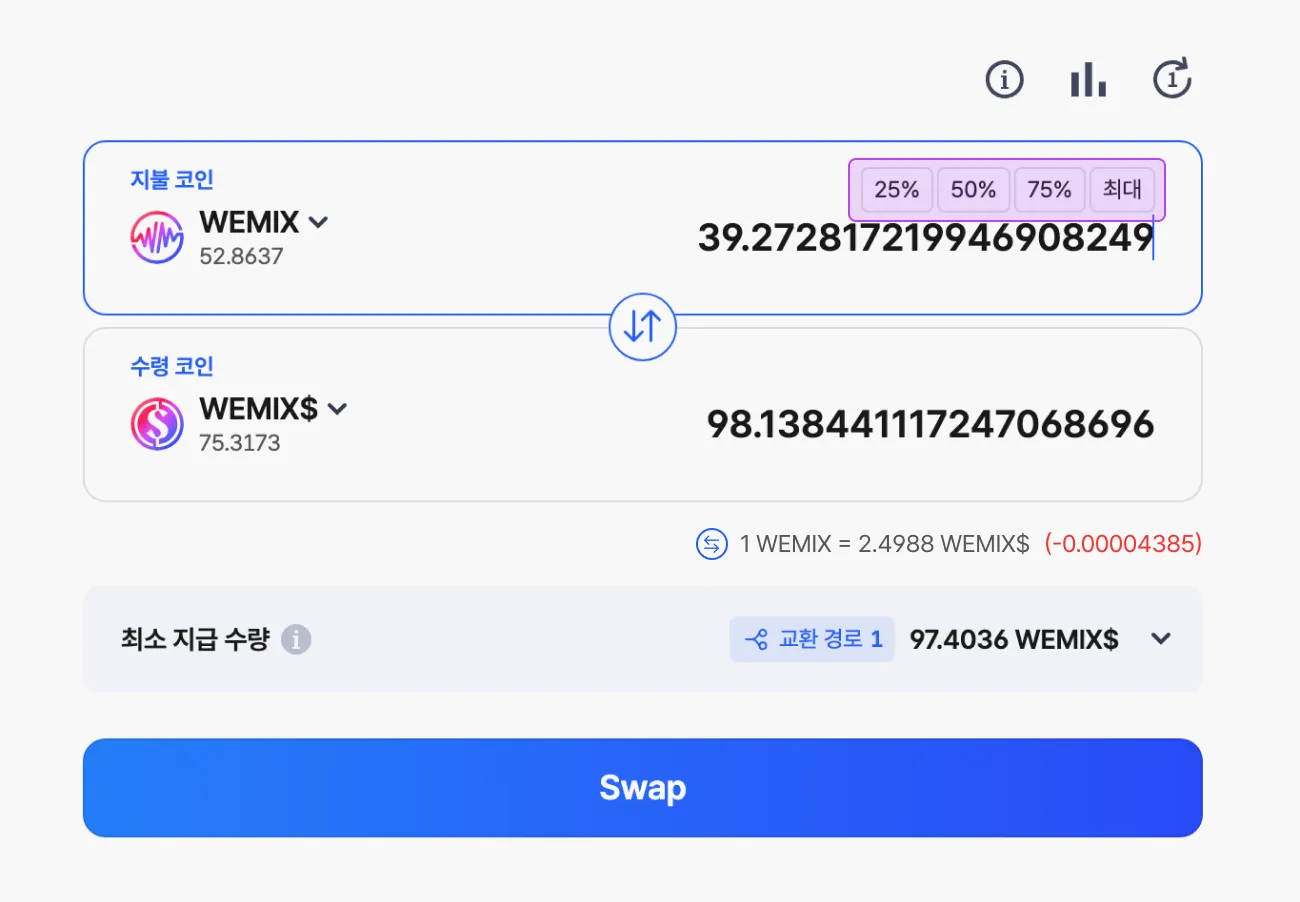
Task: Click the 교환 경로 1 route badge
Action: 812,639
